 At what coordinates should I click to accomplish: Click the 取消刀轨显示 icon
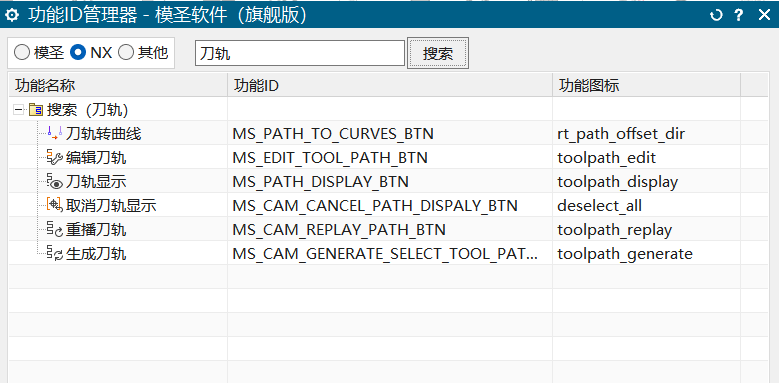[x=54, y=205]
